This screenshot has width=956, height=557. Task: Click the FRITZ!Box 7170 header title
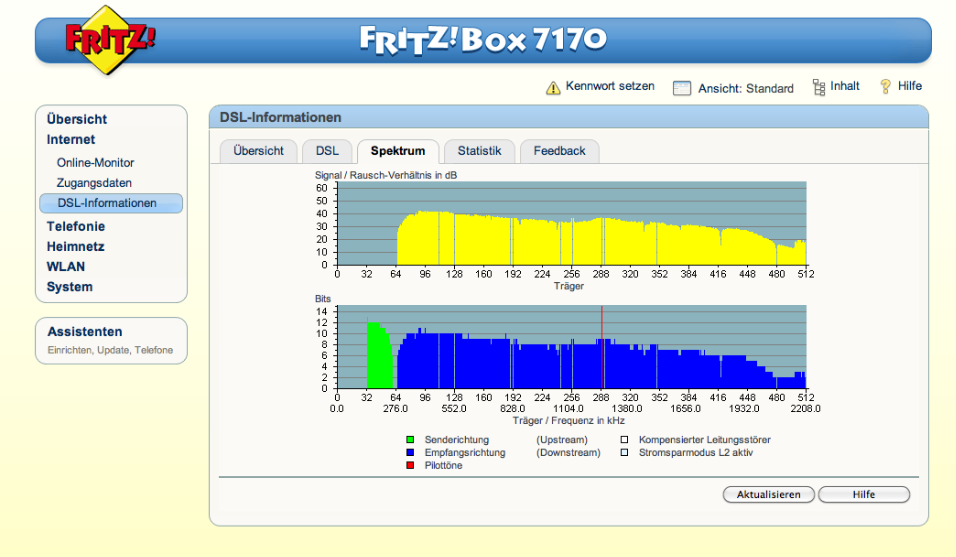483,40
